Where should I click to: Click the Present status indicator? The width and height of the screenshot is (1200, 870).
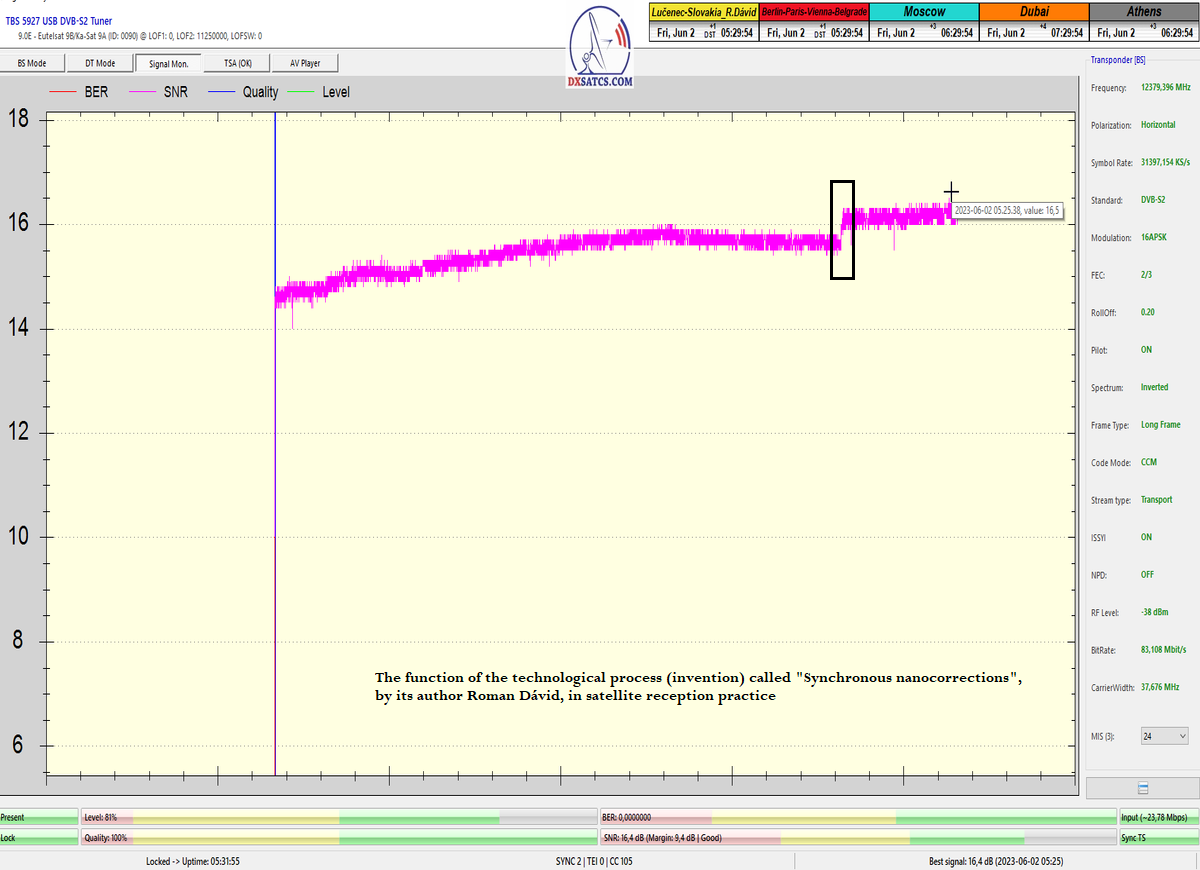pos(39,817)
